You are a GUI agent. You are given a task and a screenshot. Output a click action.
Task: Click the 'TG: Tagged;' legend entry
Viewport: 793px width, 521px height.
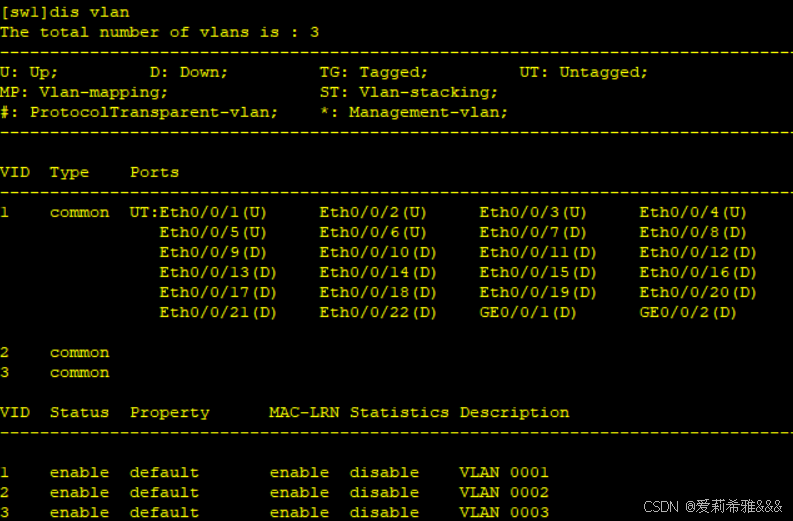374,72
